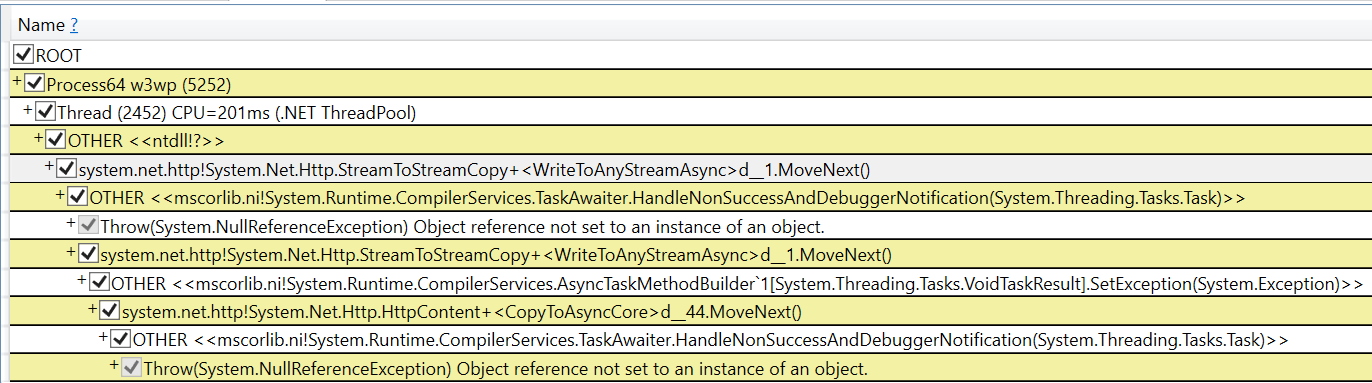Toggle the checkbox on the SetException OTHER row
1372x383 pixels.
point(100,284)
